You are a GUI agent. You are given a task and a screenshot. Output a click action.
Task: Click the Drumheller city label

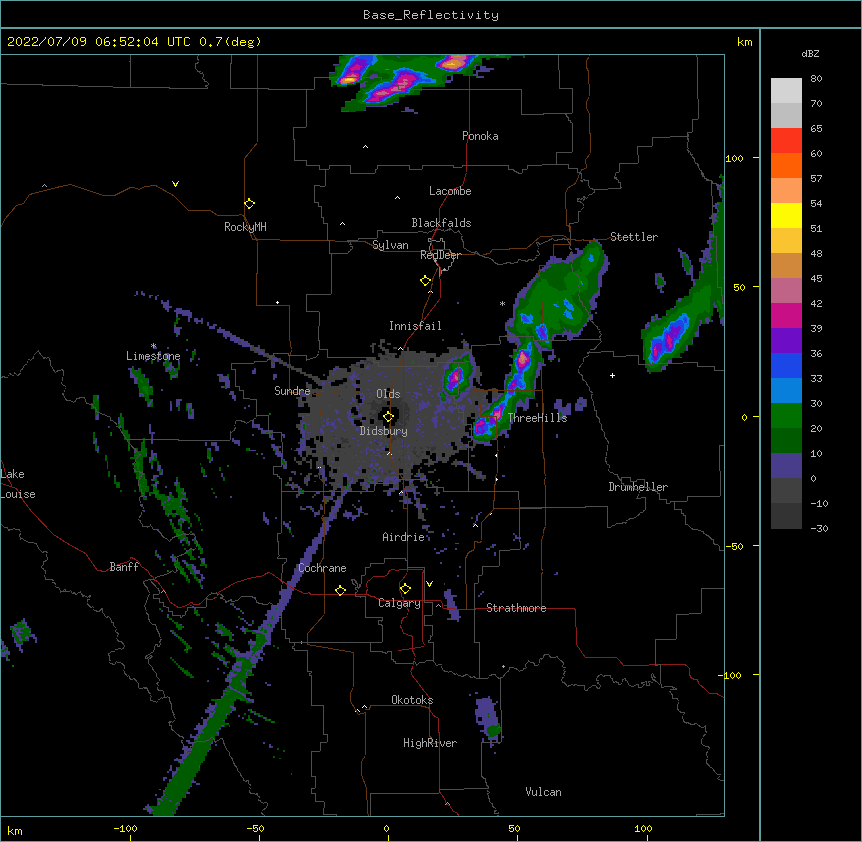(x=638, y=487)
